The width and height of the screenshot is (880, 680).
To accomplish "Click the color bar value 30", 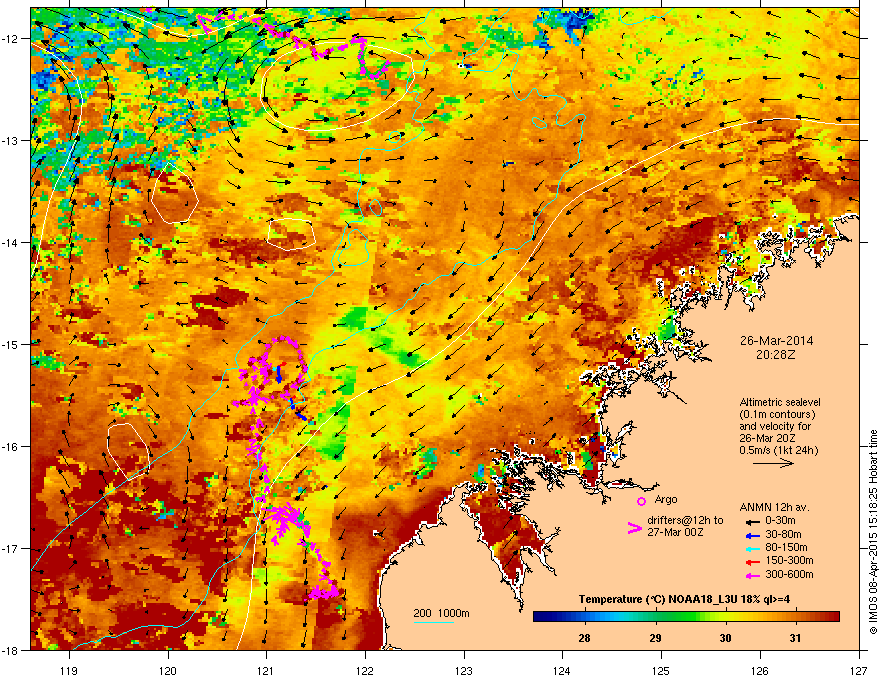I will pyautogui.click(x=725, y=638).
